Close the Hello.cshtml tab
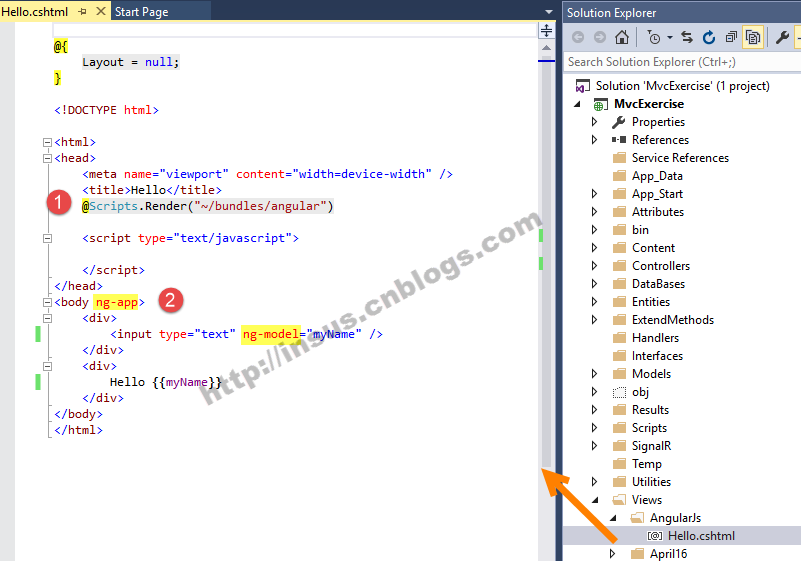This screenshot has height=561, width=801. [101, 11]
